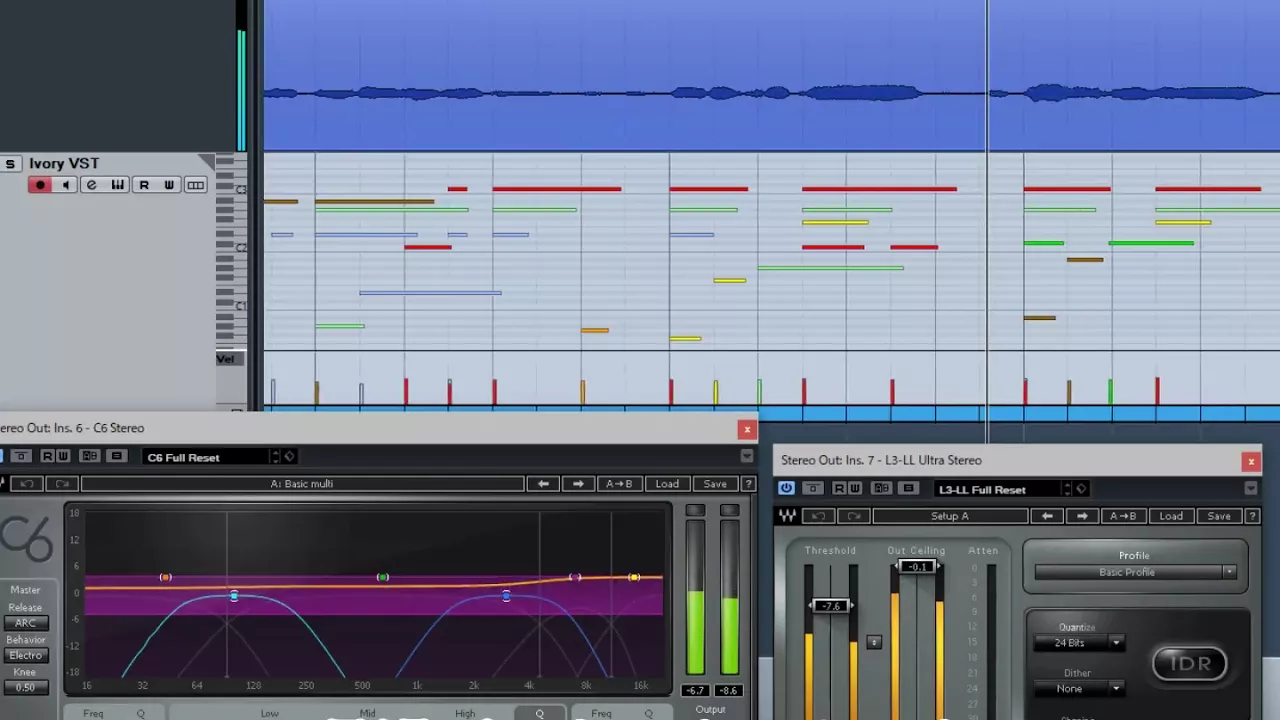The width and height of the screenshot is (1280, 720).
Task: Toggle L3-LL plugin power bypass button
Action: pos(786,488)
